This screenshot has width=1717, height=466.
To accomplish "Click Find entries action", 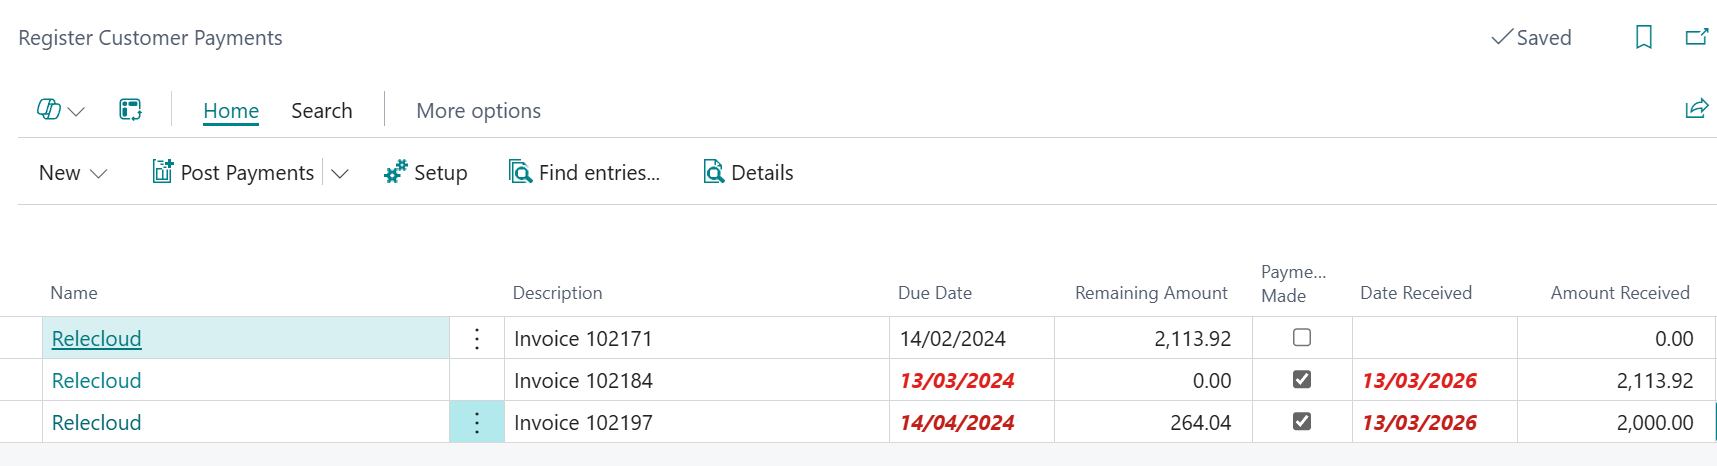I will click(x=585, y=172).
